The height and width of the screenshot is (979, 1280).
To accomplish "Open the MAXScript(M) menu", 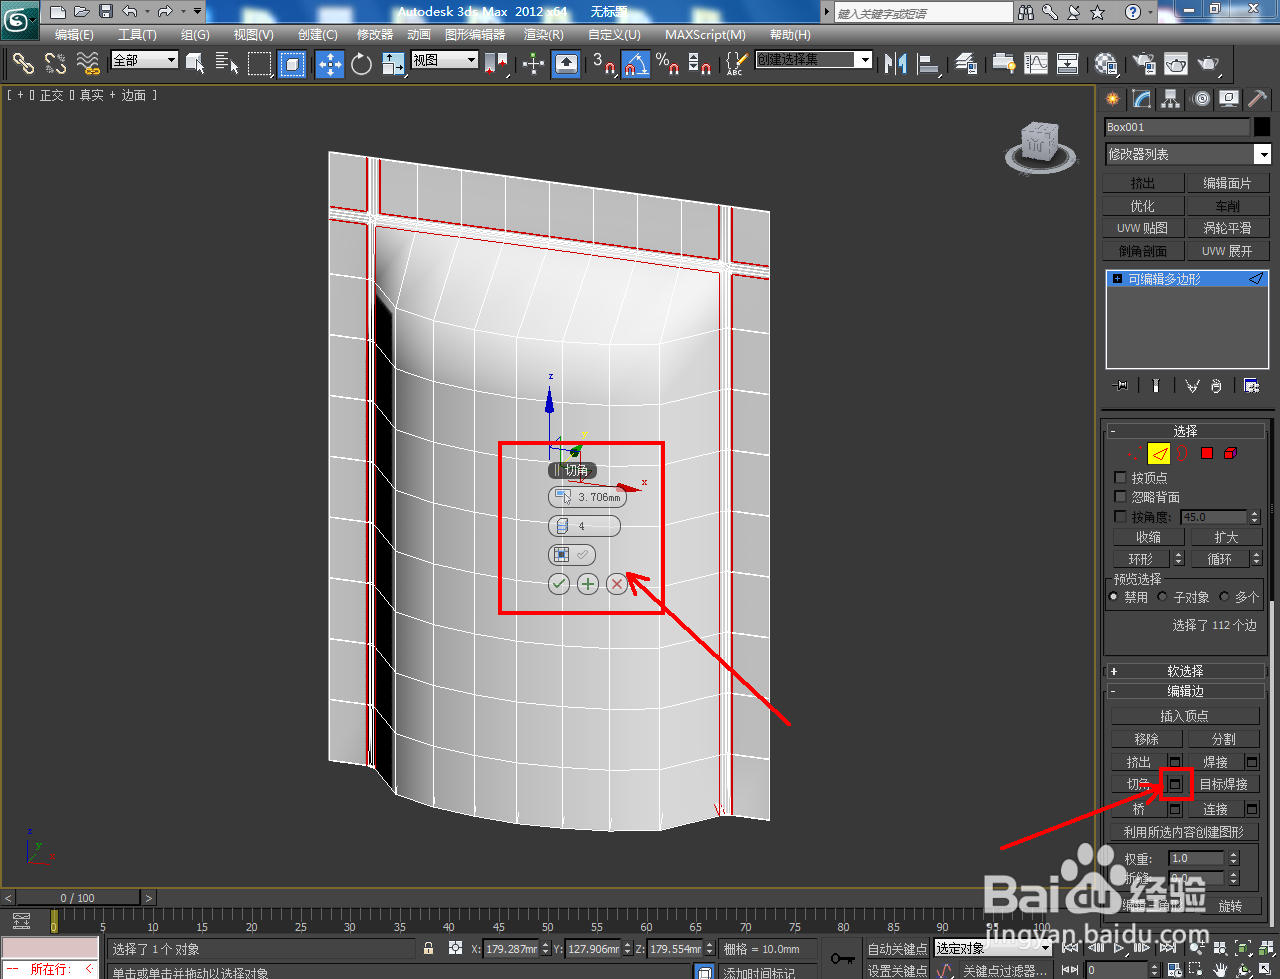I will pyautogui.click(x=705, y=34).
